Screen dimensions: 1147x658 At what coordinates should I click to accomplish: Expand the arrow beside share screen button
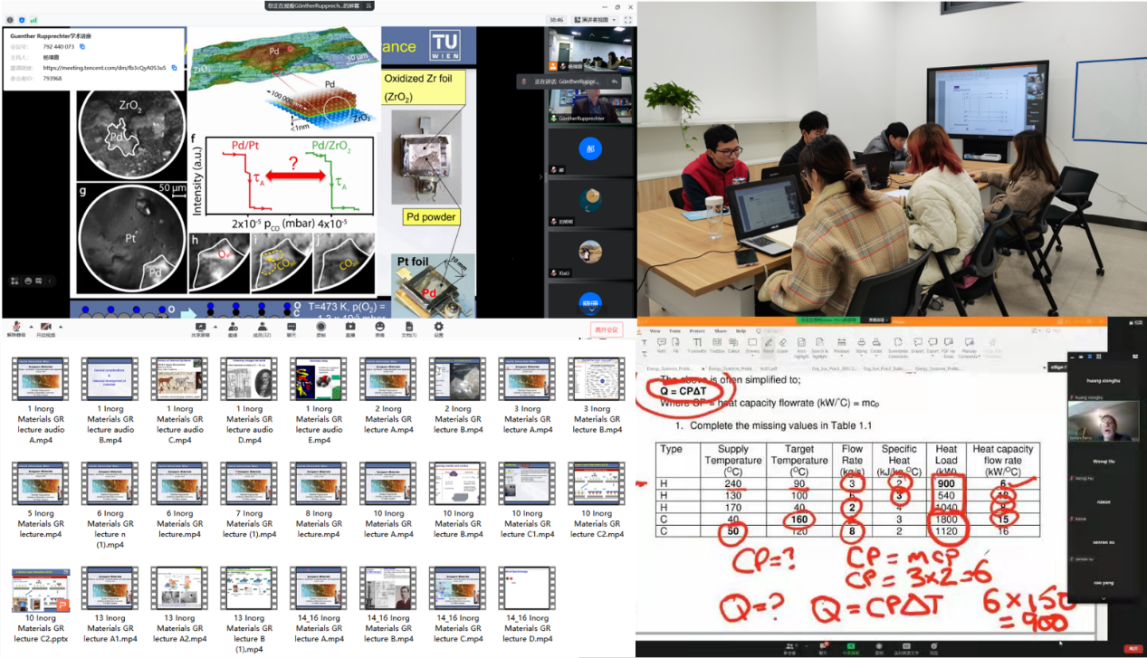pos(214,326)
